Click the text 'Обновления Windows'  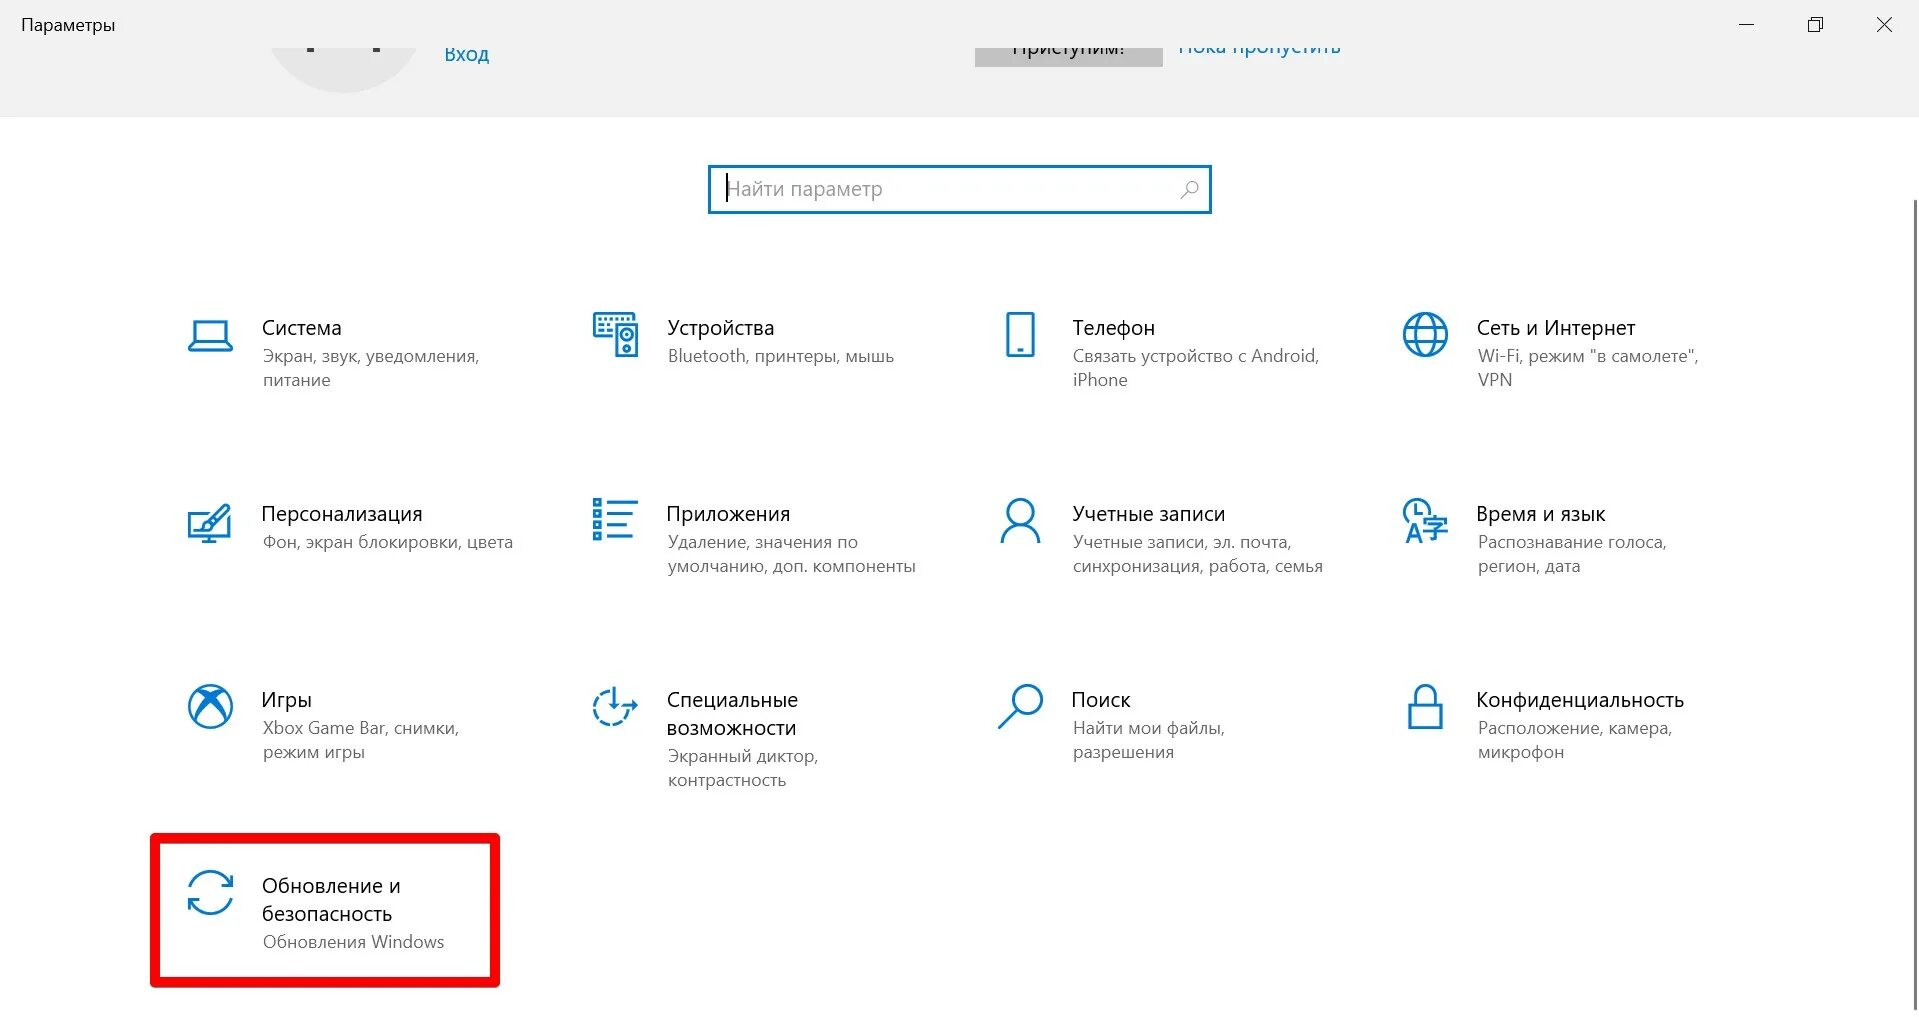353,942
